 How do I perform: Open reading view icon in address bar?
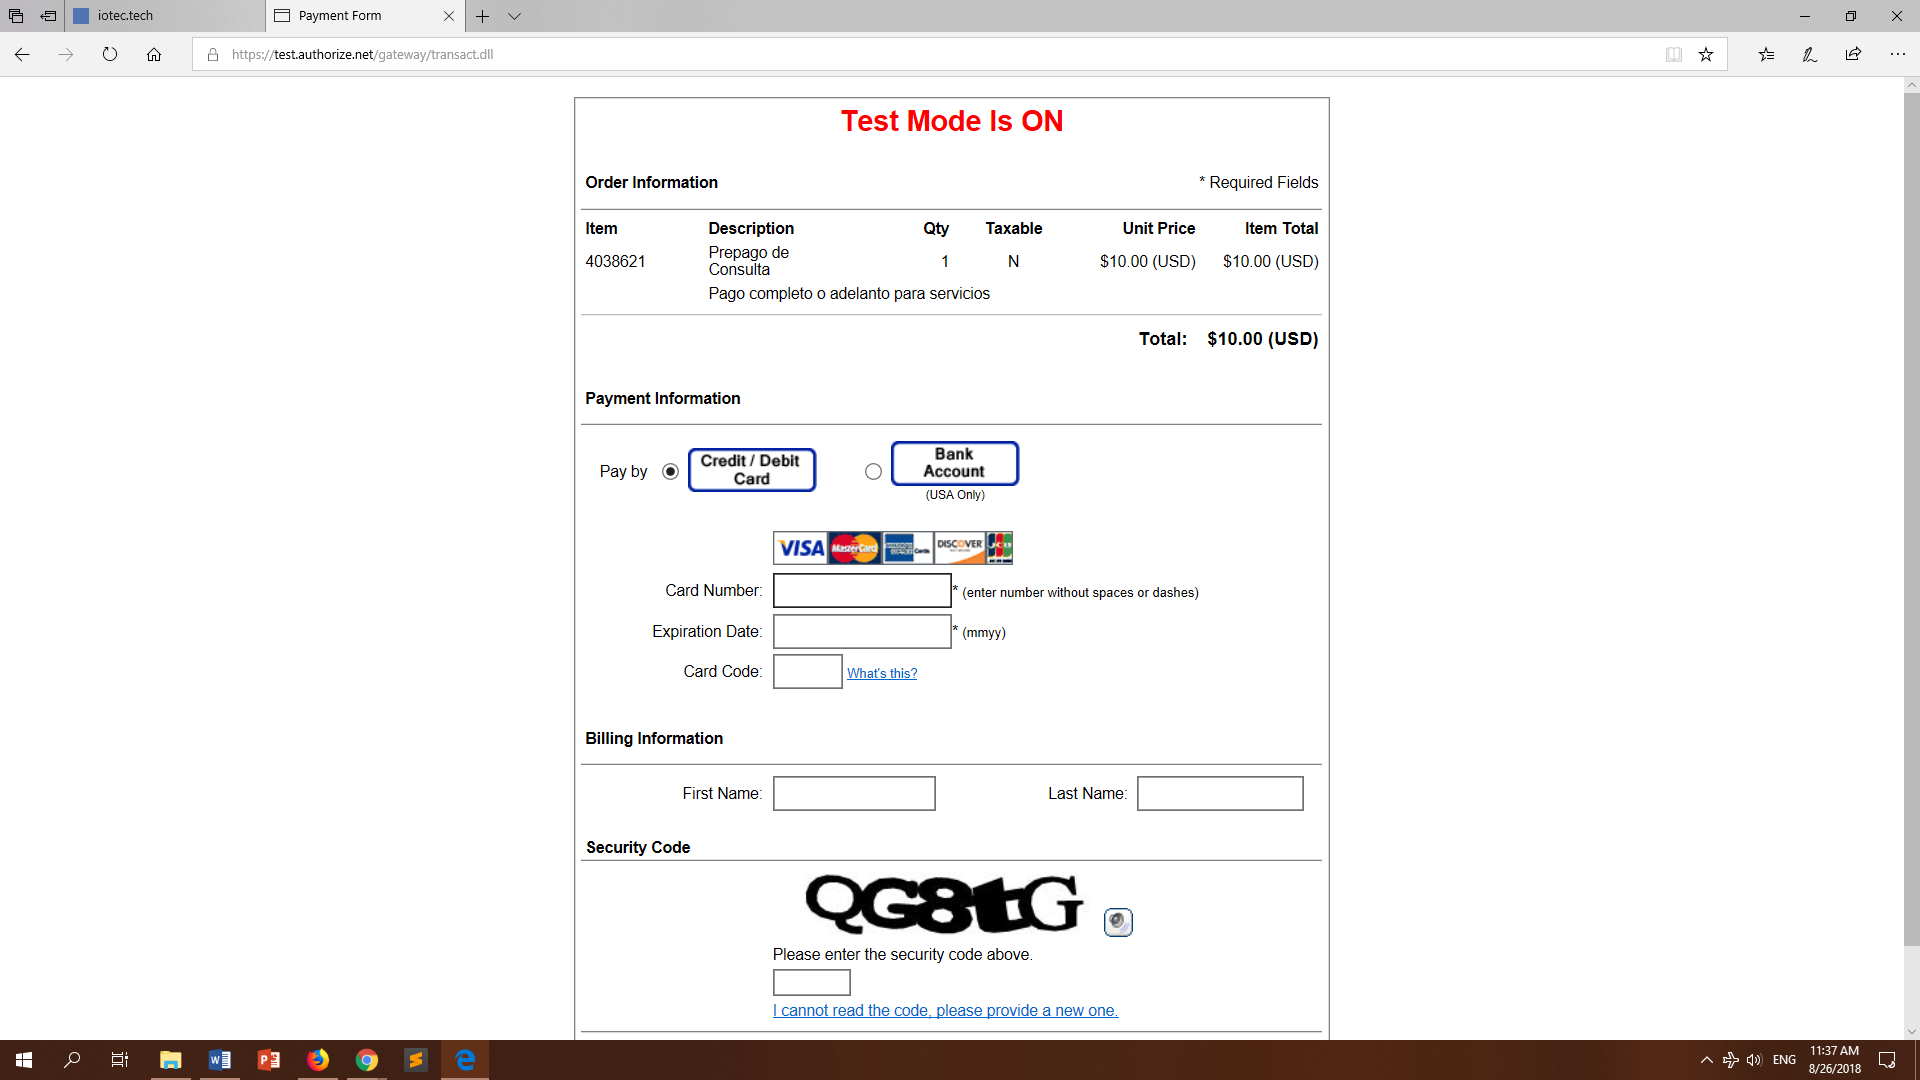tap(1674, 55)
